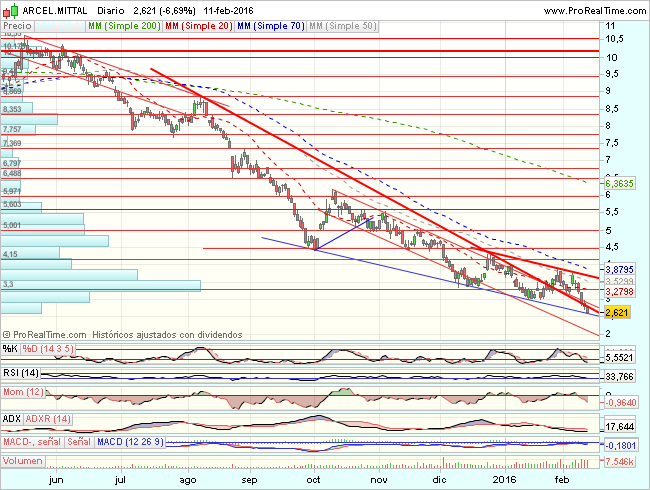Click the 4,15 volume profile price label
The image size is (650, 490).
pyautogui.click(x=10, y=254)
